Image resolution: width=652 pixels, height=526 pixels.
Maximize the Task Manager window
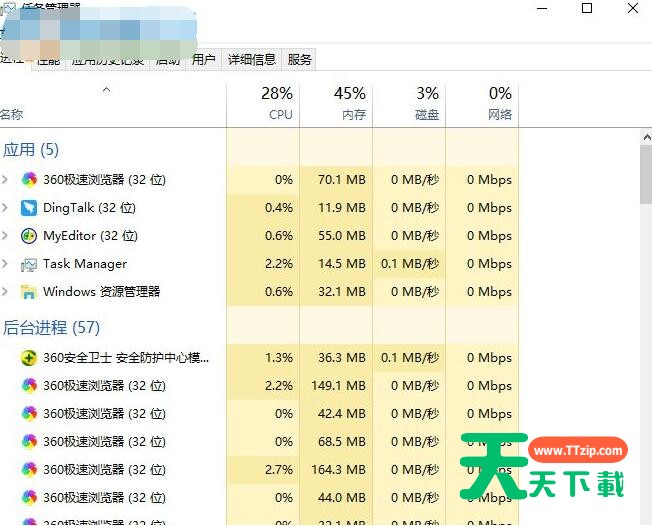587,8
